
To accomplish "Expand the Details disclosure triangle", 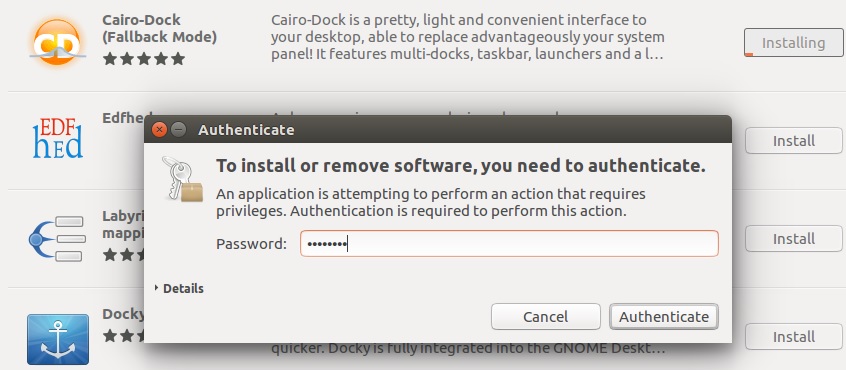I will (x=156, y=288).
